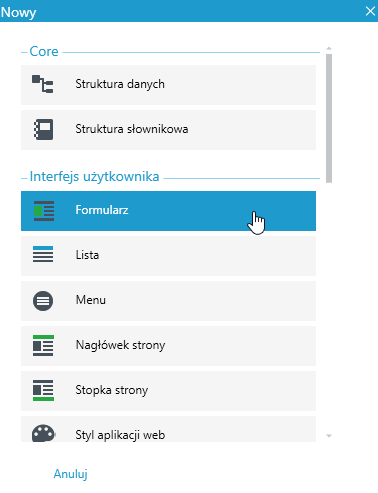The width and height of the screenshot is (378, 493).
Task: Click the Anuluj link
Action: 71,474
